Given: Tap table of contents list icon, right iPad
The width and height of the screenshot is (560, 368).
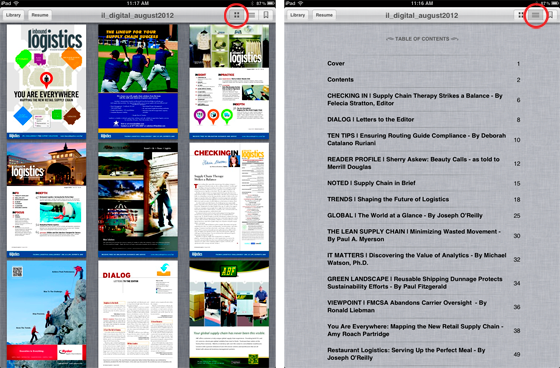Looking at the screenshot, I should point(535,15).
